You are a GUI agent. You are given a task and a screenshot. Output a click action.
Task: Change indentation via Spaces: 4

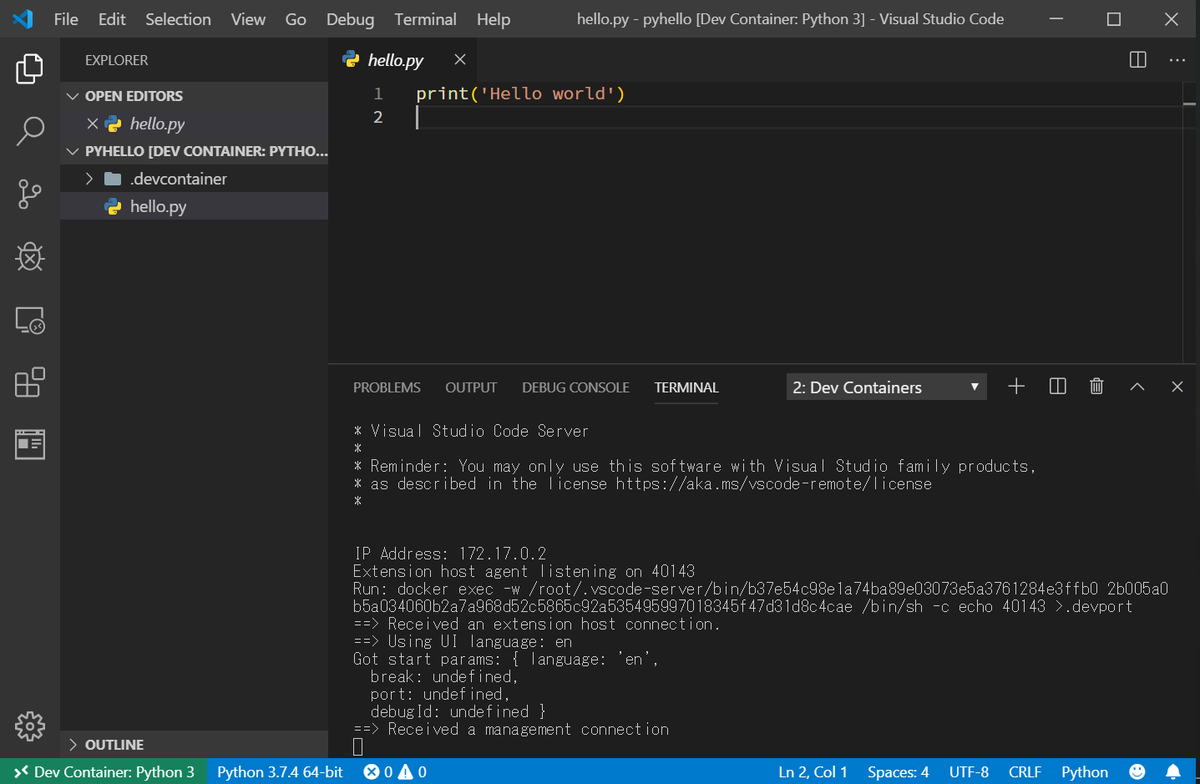click(x=898, y=772)
